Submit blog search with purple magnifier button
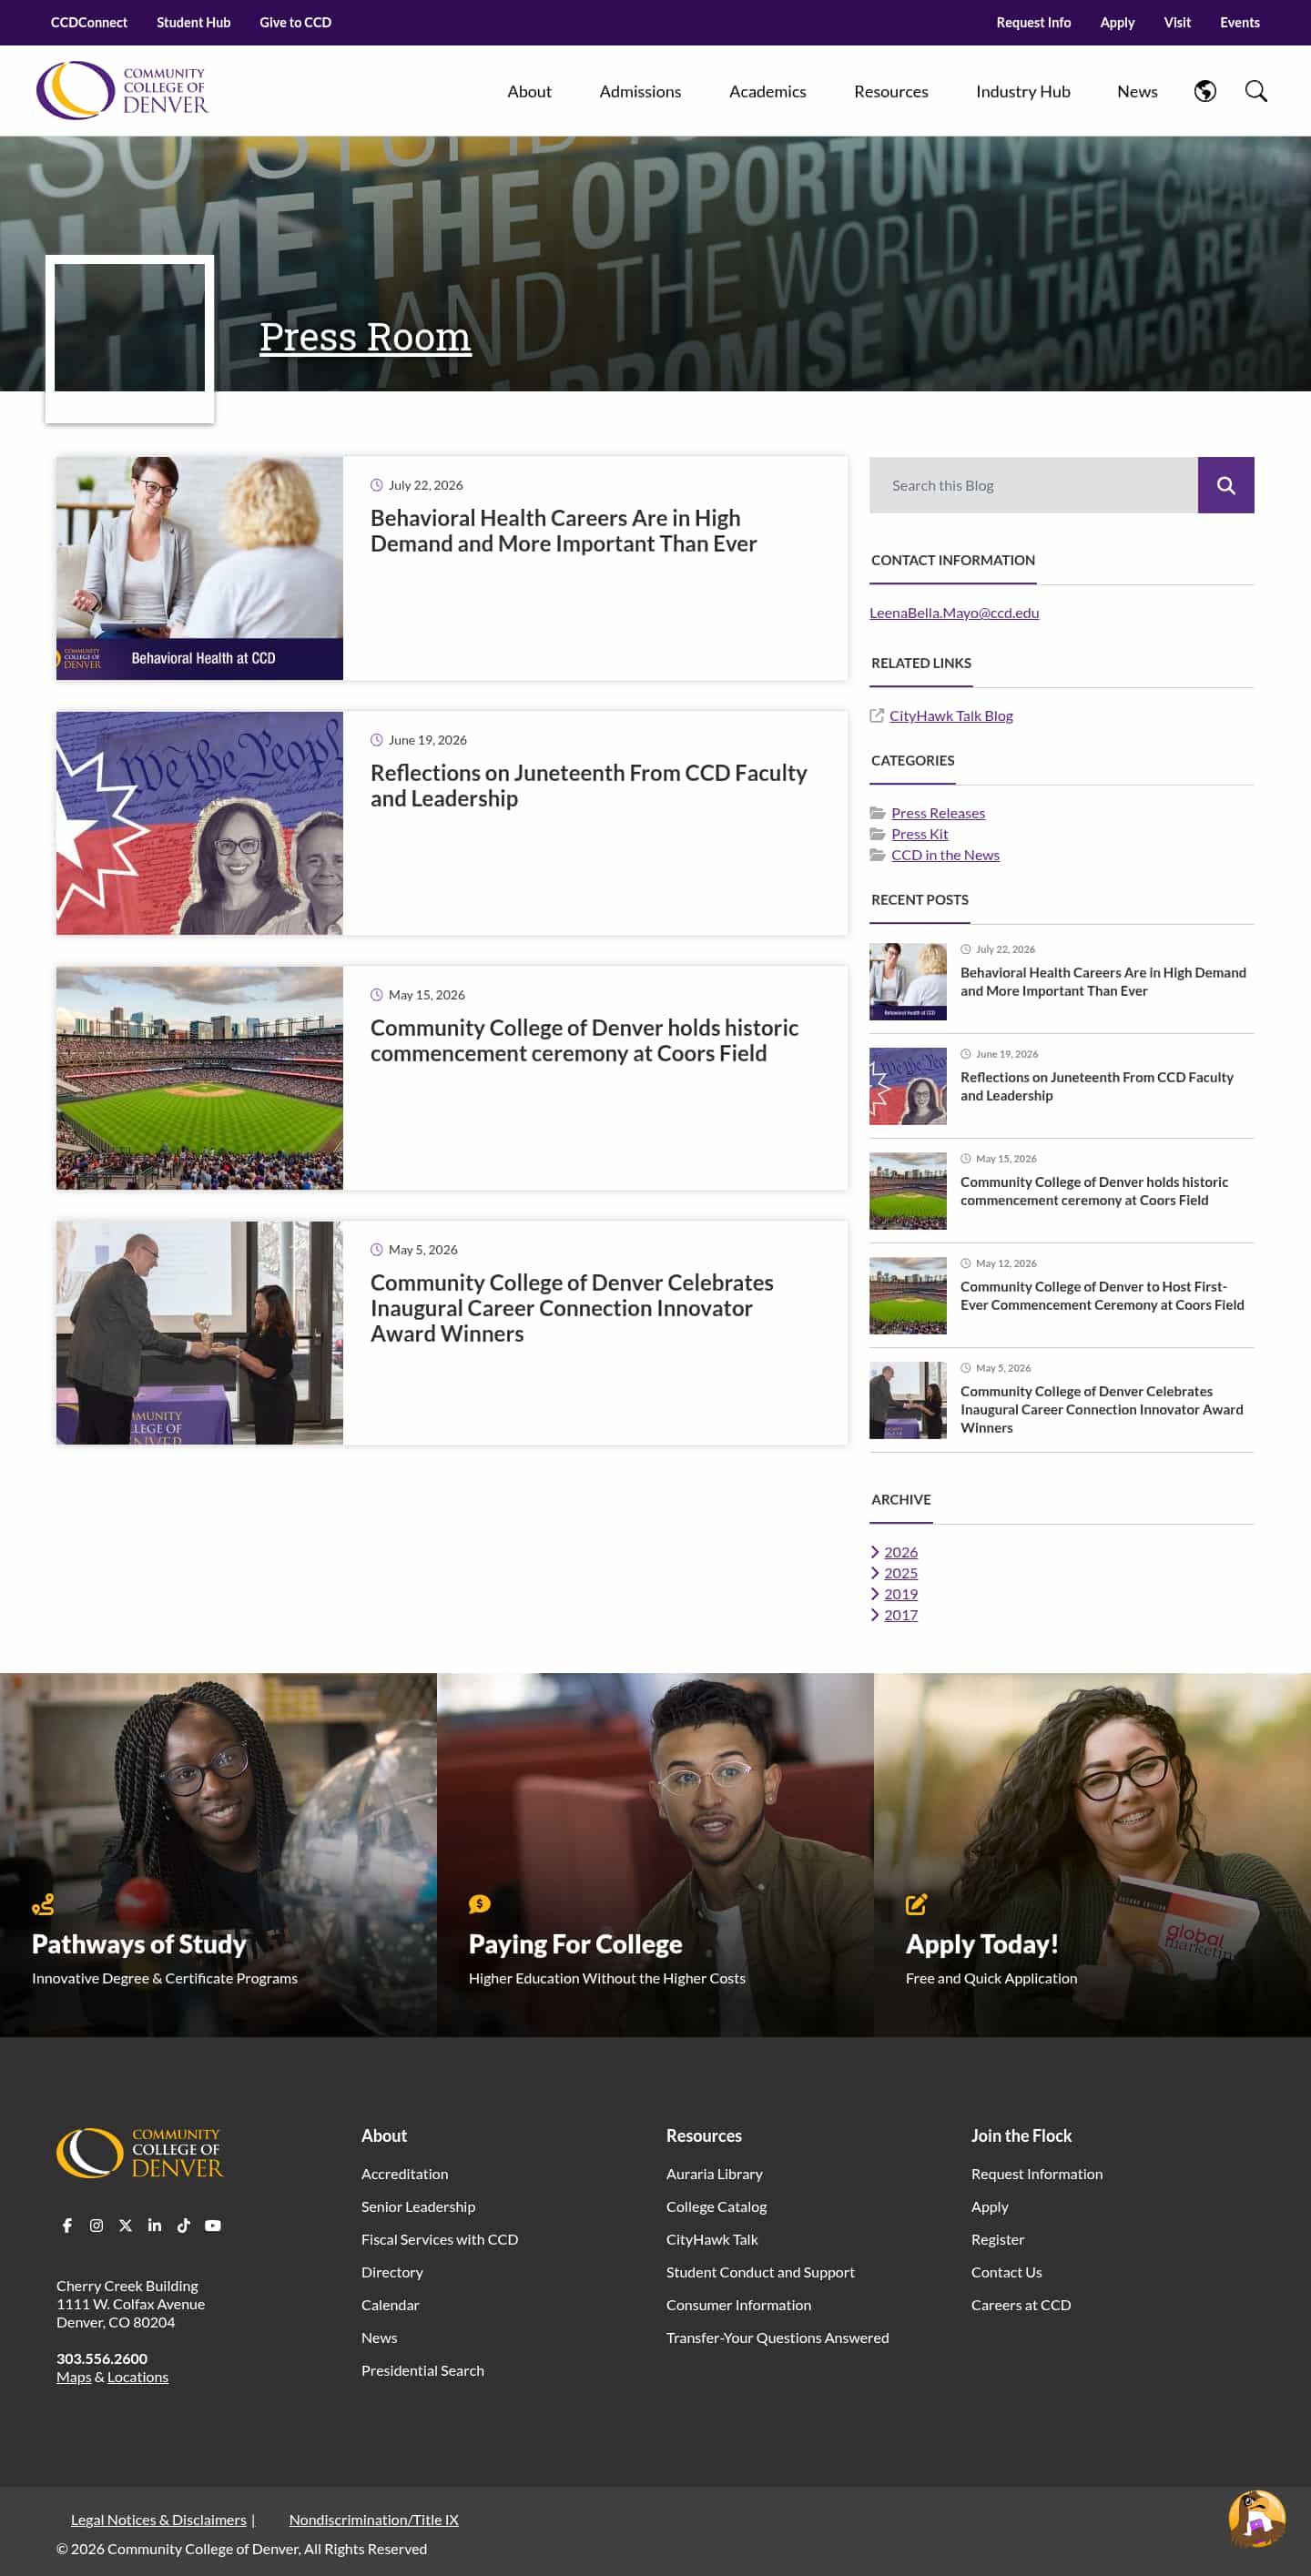This screenshot has width=1311, height=2576. [1225, 485]
